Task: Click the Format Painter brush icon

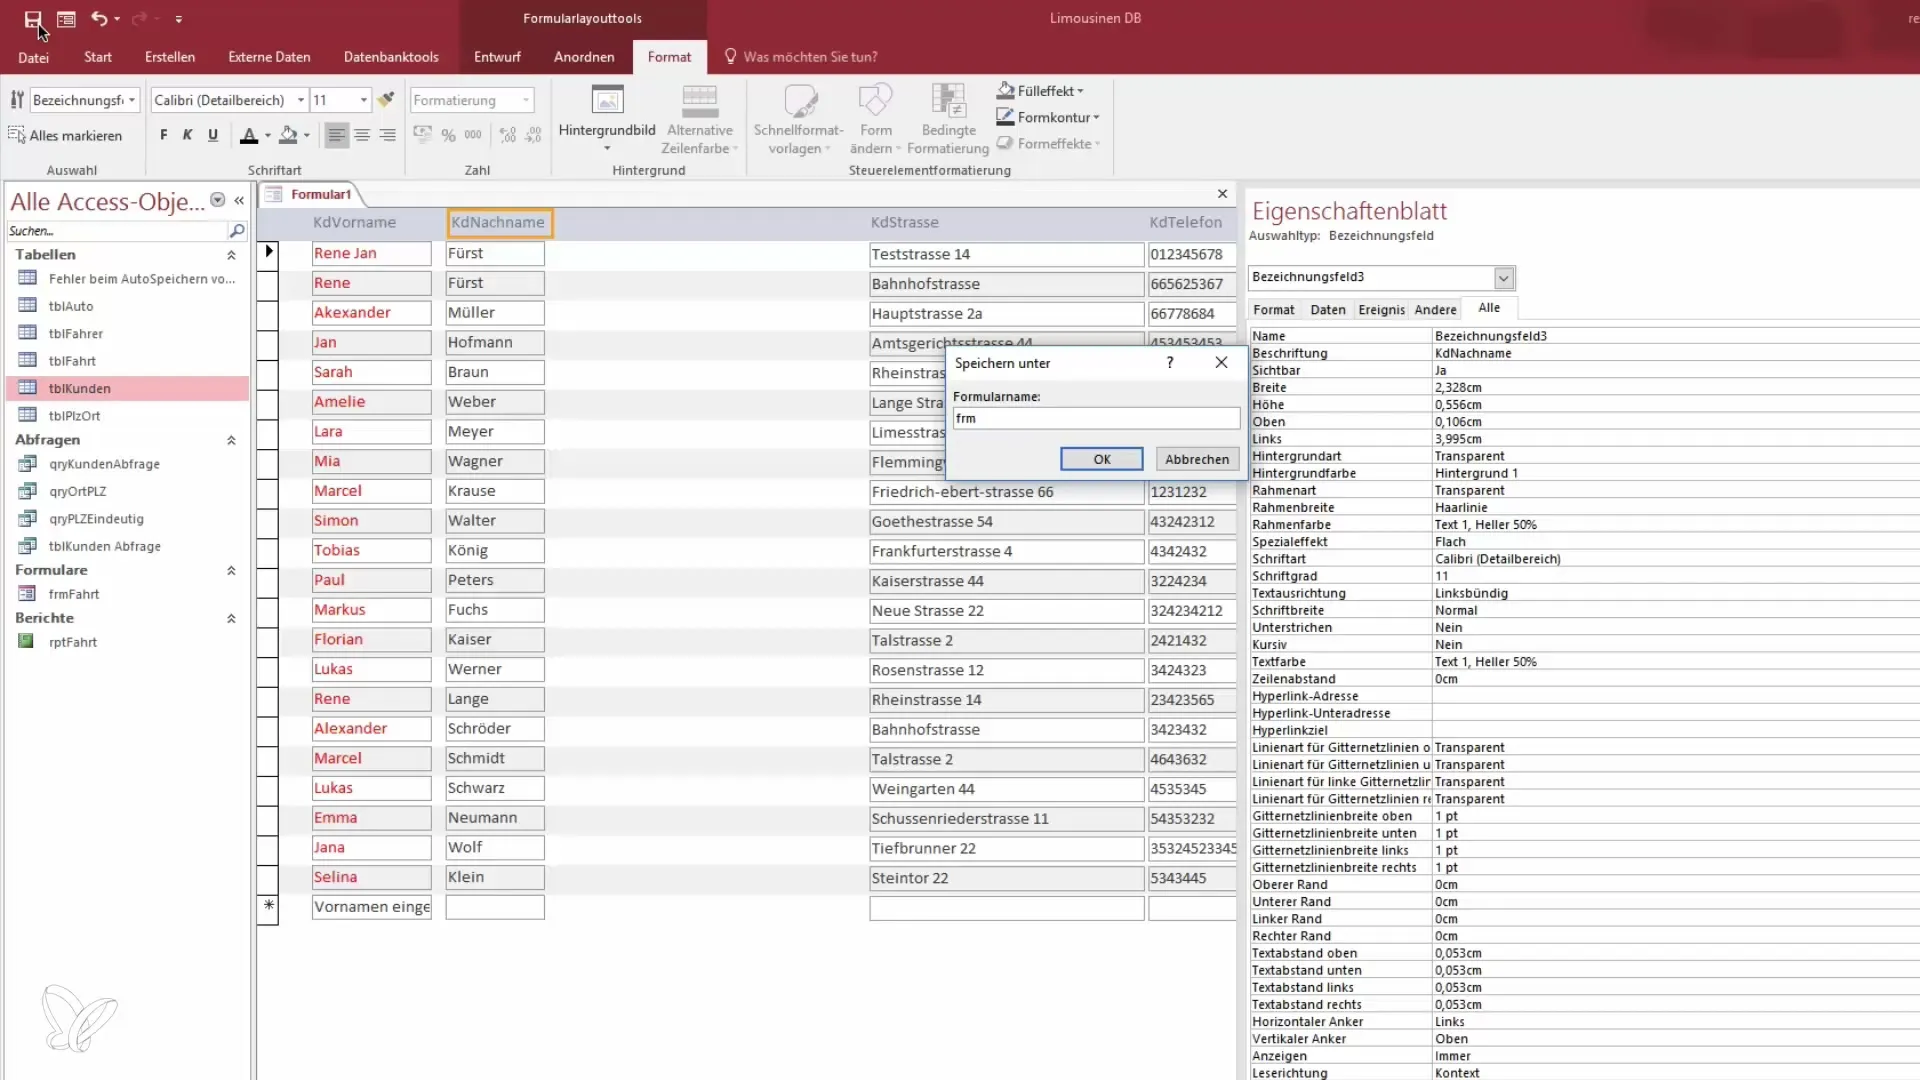Action: 386,100
